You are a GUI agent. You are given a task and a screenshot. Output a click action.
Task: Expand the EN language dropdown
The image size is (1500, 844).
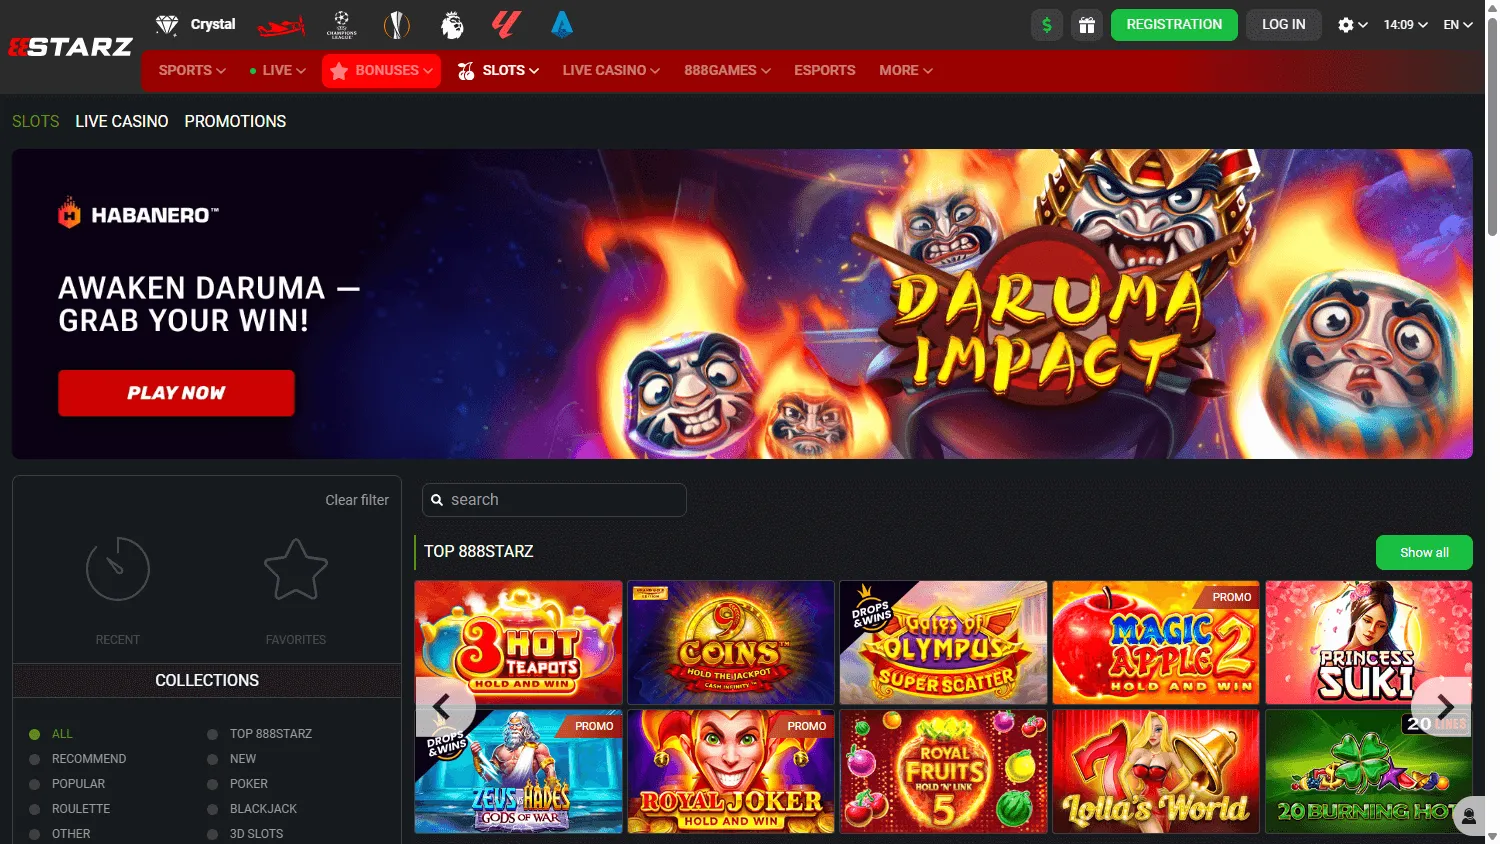(1457, 24)
